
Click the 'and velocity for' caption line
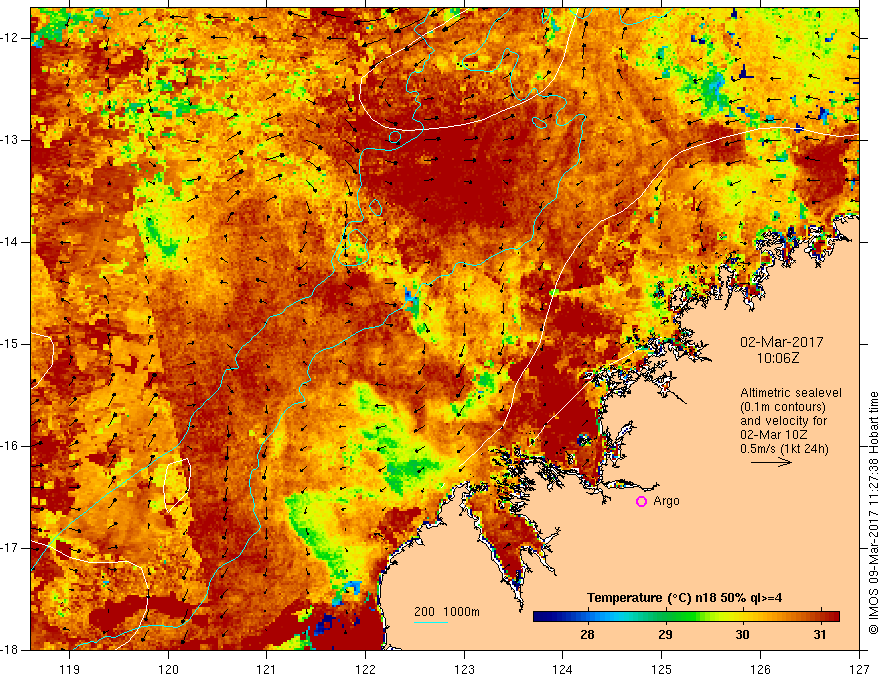[783, 420]
